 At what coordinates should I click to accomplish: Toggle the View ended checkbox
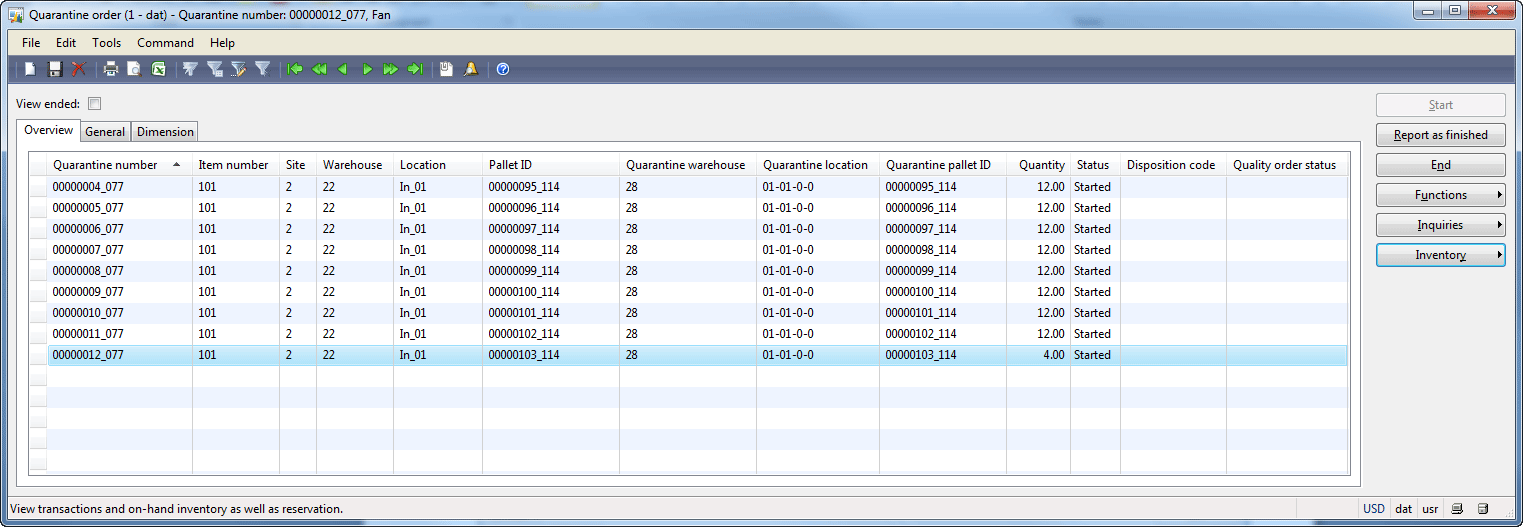[95, 103]
